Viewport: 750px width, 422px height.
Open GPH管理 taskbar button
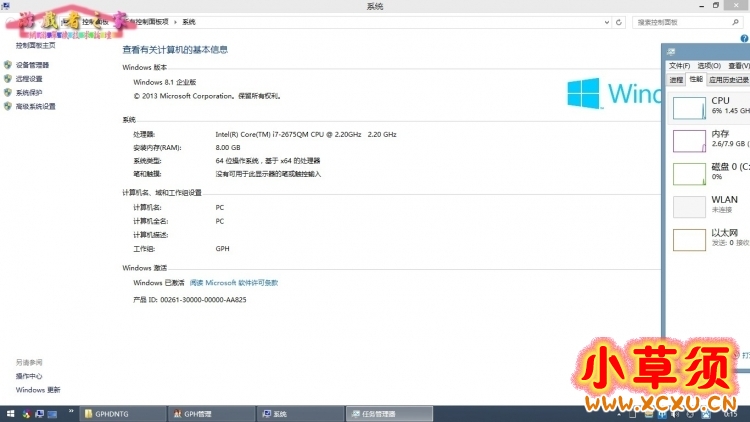[x=211, y=414]
